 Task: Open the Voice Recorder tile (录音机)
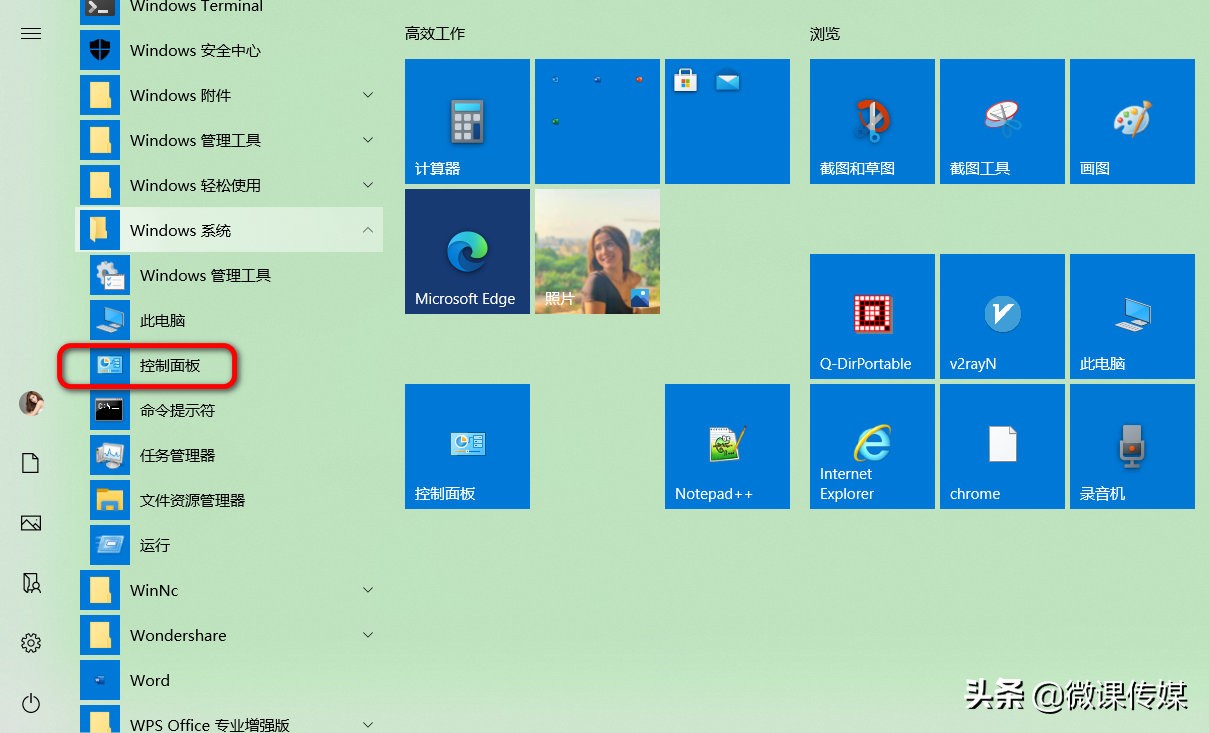(1132, 446)
